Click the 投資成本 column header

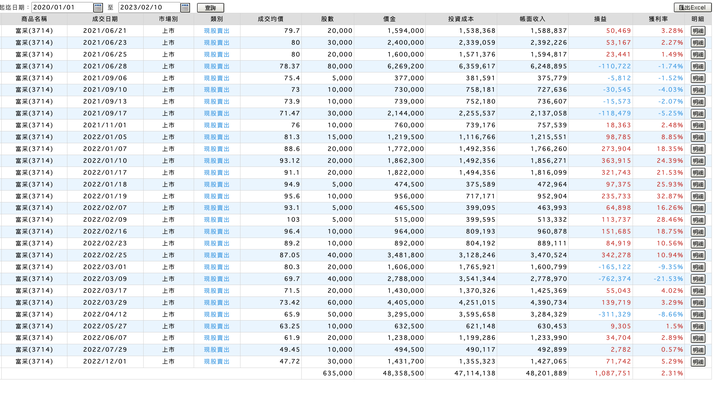(461, 19)
